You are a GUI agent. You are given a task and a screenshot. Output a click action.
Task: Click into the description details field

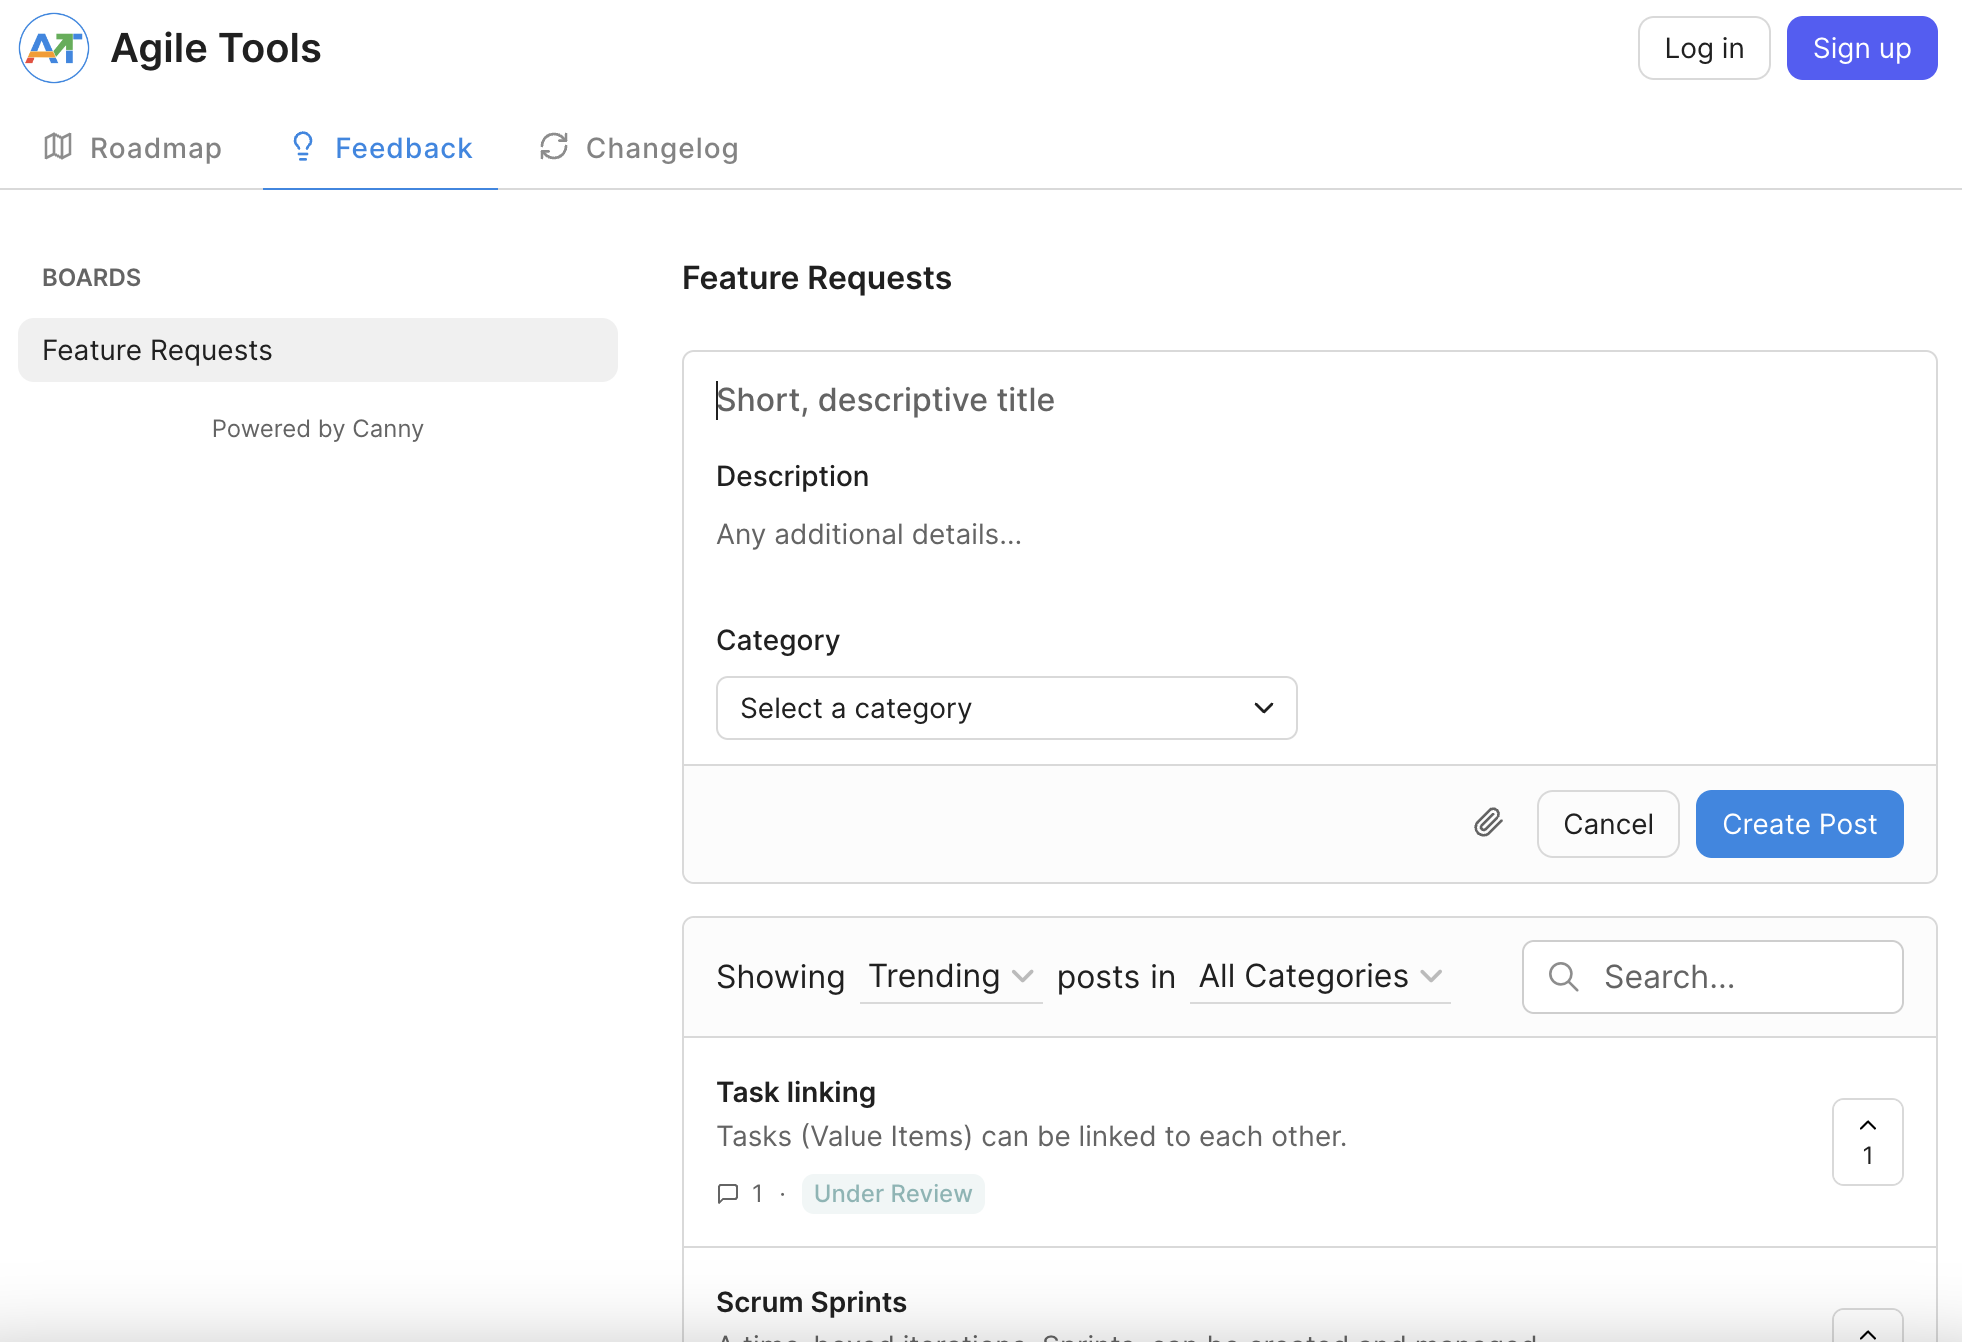pos(1308,535)
